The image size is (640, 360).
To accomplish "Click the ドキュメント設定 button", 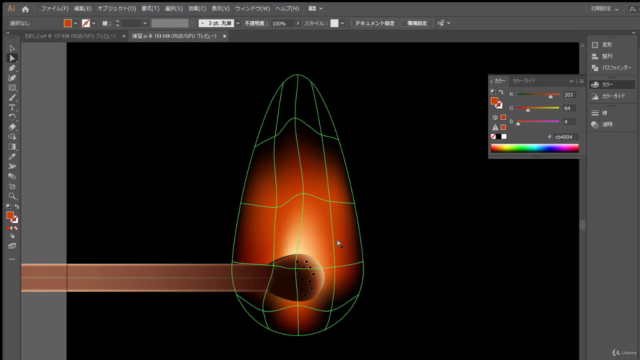I will 375,23.
